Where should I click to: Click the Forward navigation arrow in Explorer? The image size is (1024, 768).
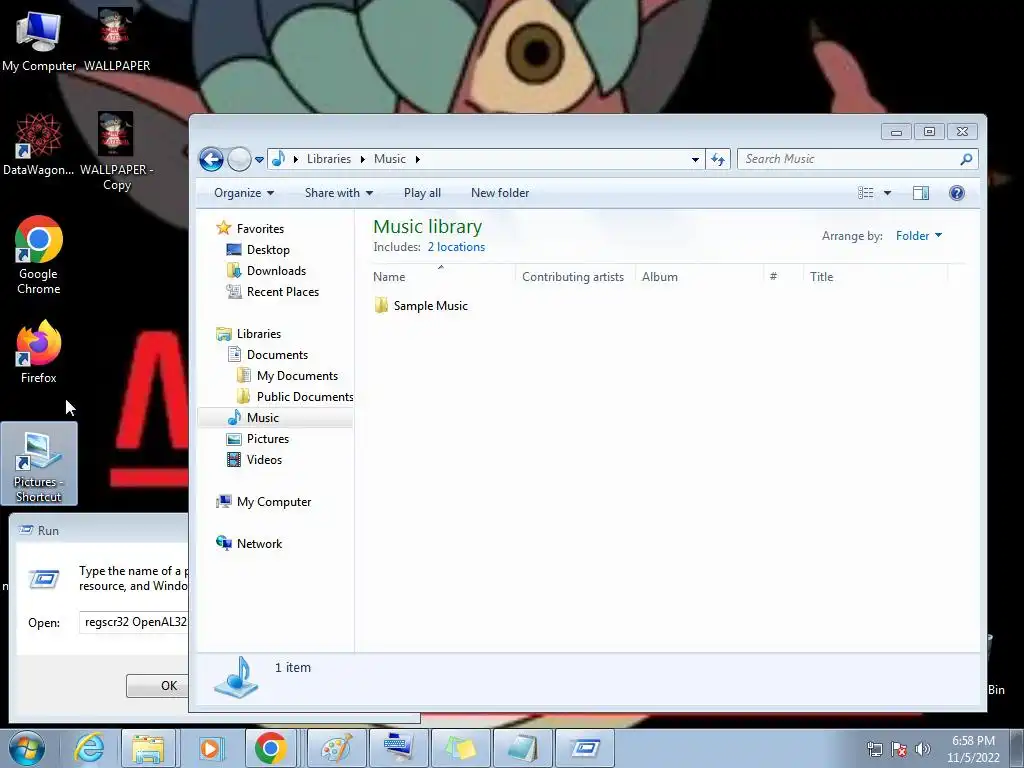pyautogui.click(x=239, y=159)
